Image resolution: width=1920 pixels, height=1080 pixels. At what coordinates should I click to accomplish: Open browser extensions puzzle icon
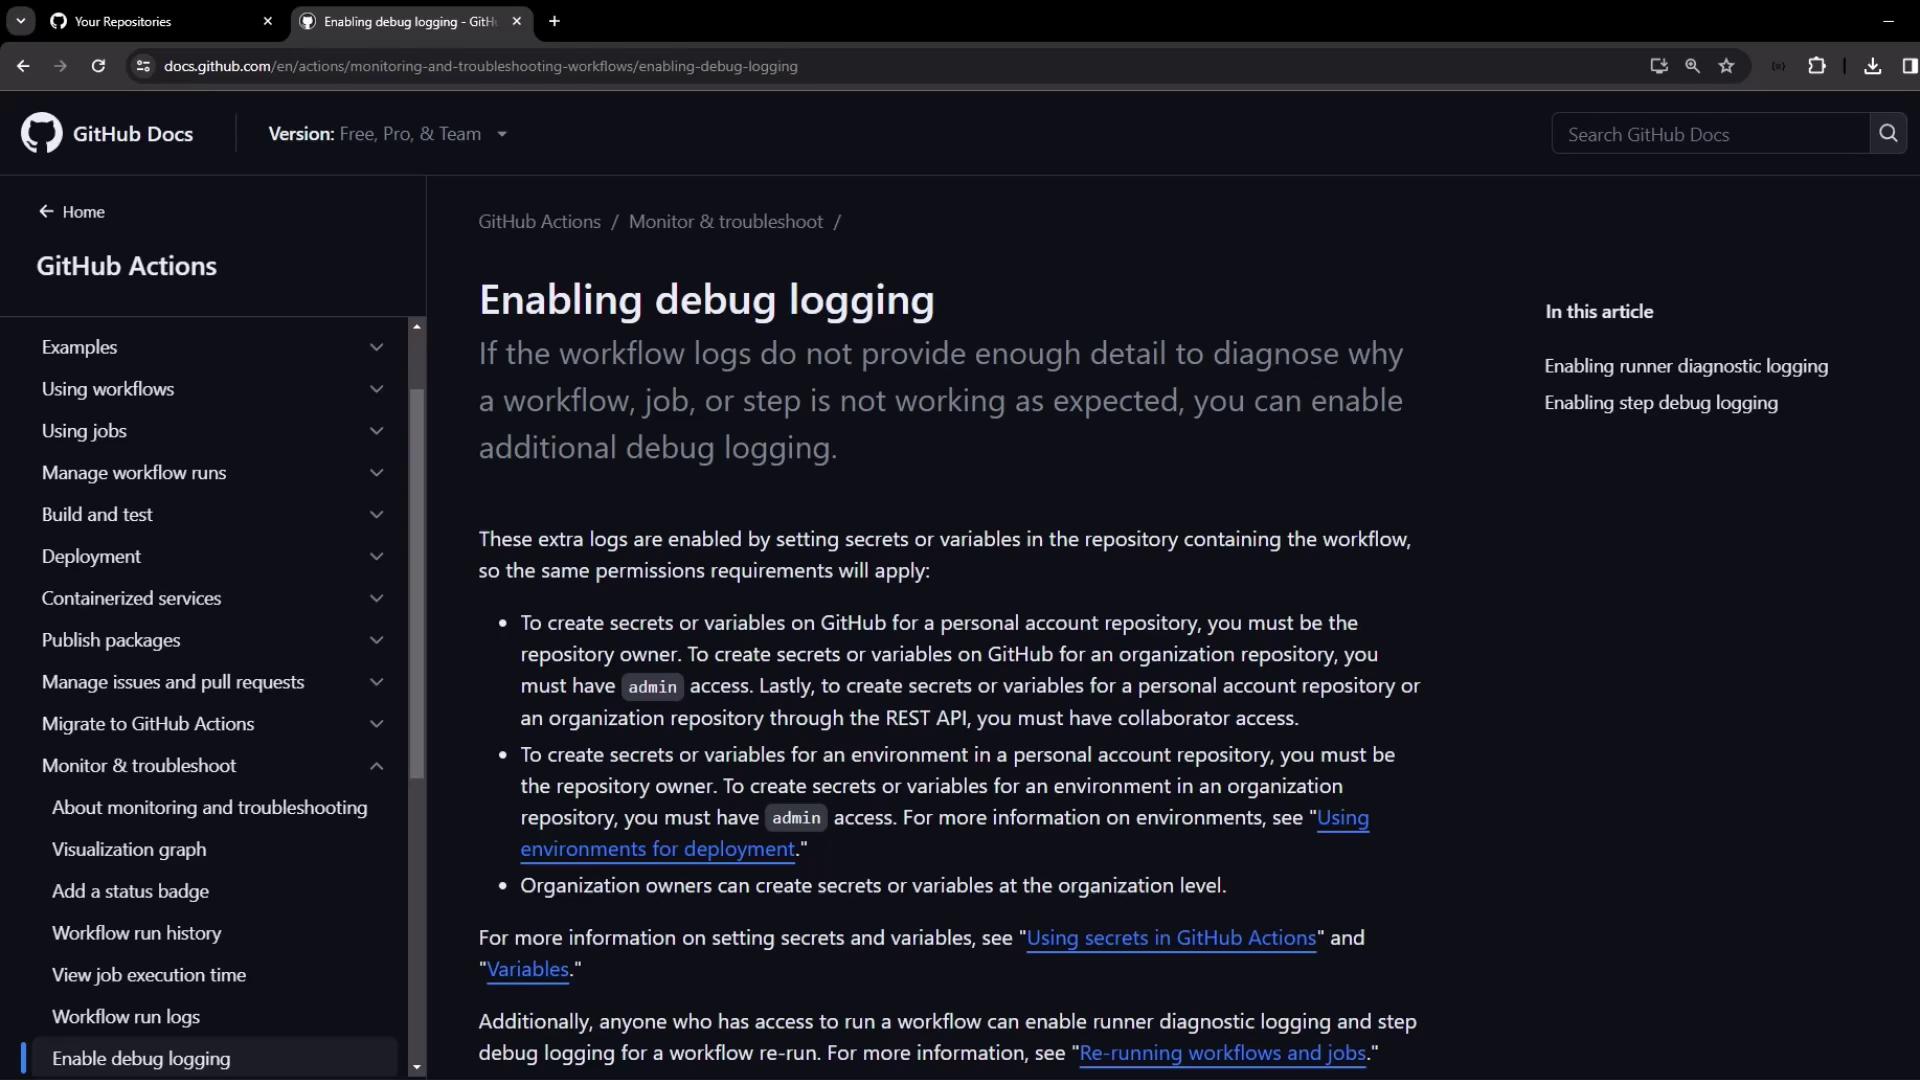click(x=1817, y=66)
